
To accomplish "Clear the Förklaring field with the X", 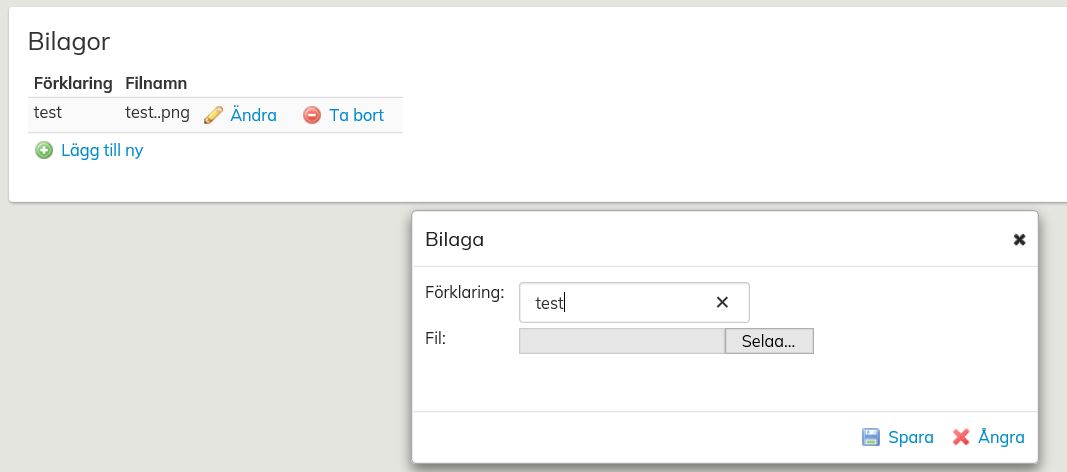I will click(x=722, y=302).
